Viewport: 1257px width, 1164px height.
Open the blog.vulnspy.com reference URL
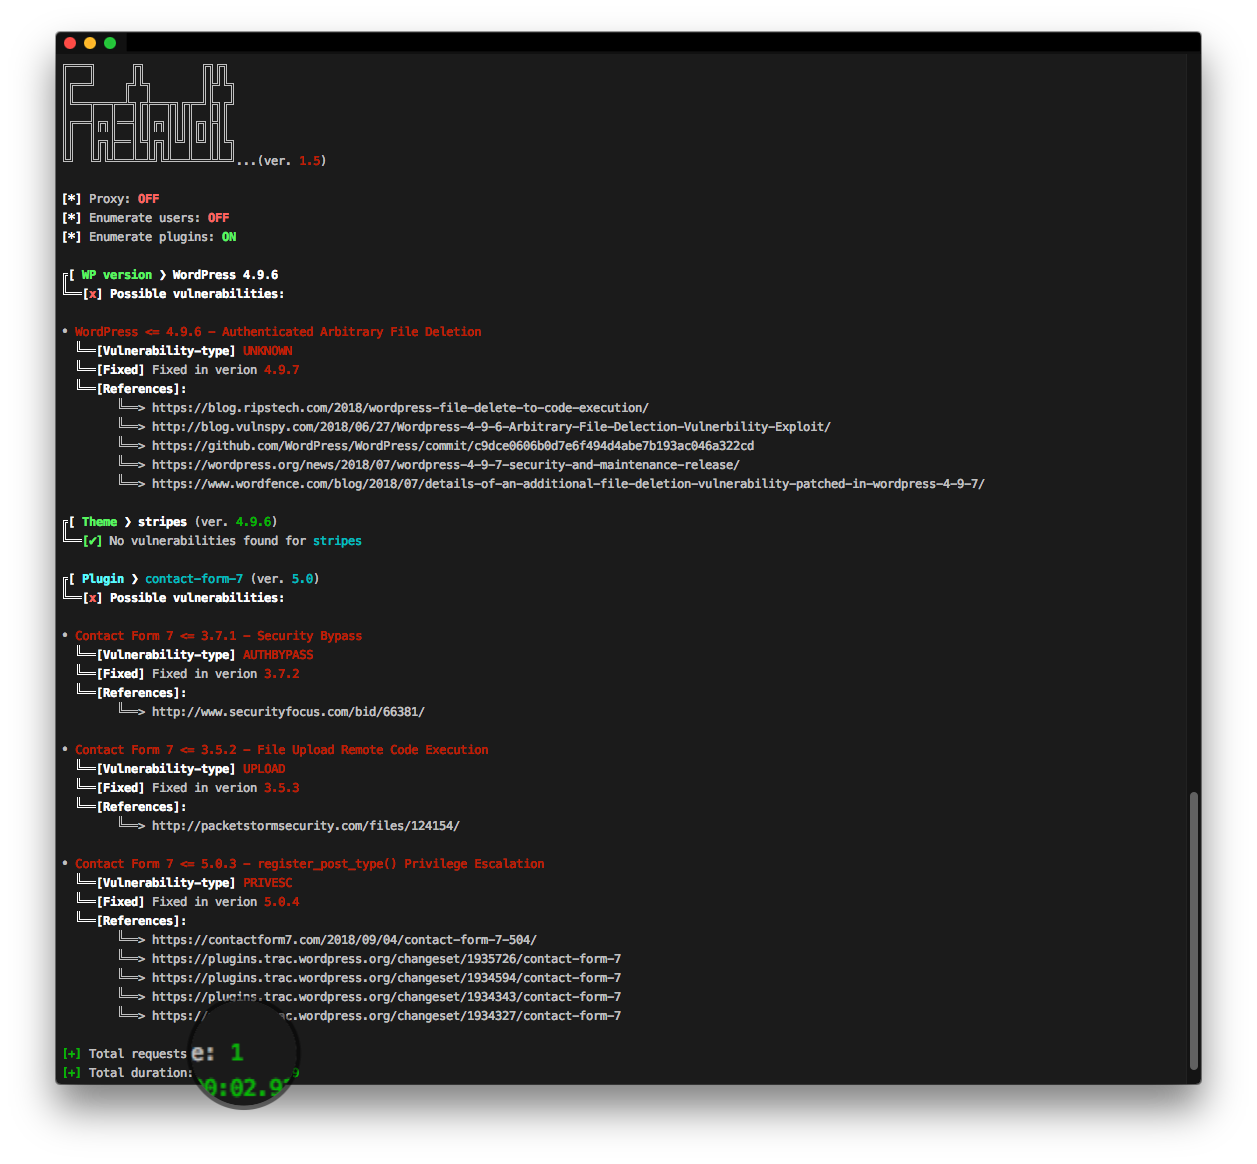click(x=491, y=427)
